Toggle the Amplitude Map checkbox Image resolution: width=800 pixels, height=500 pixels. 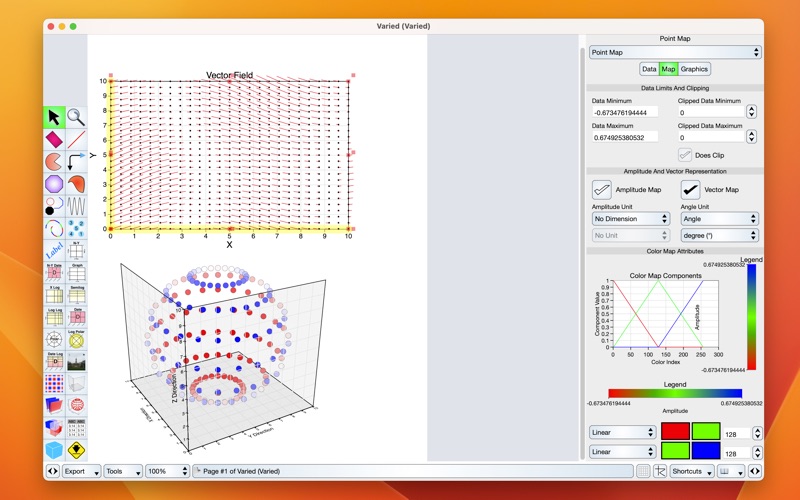[601, 189]
